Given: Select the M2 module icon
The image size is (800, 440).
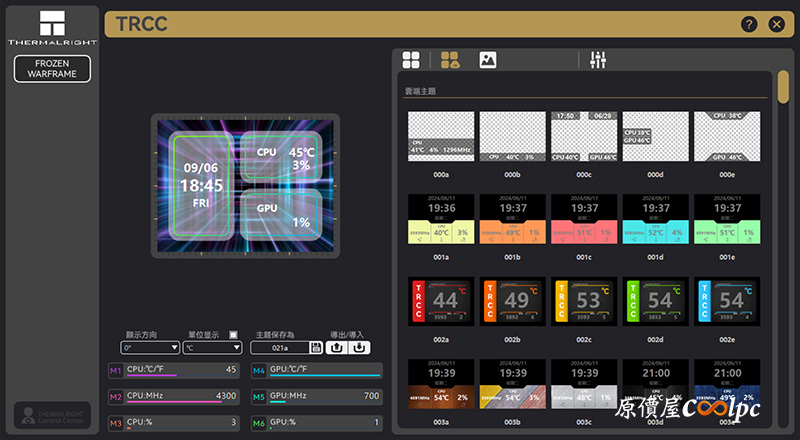Looking at the screenshot, I should click(x=116, y=397).
